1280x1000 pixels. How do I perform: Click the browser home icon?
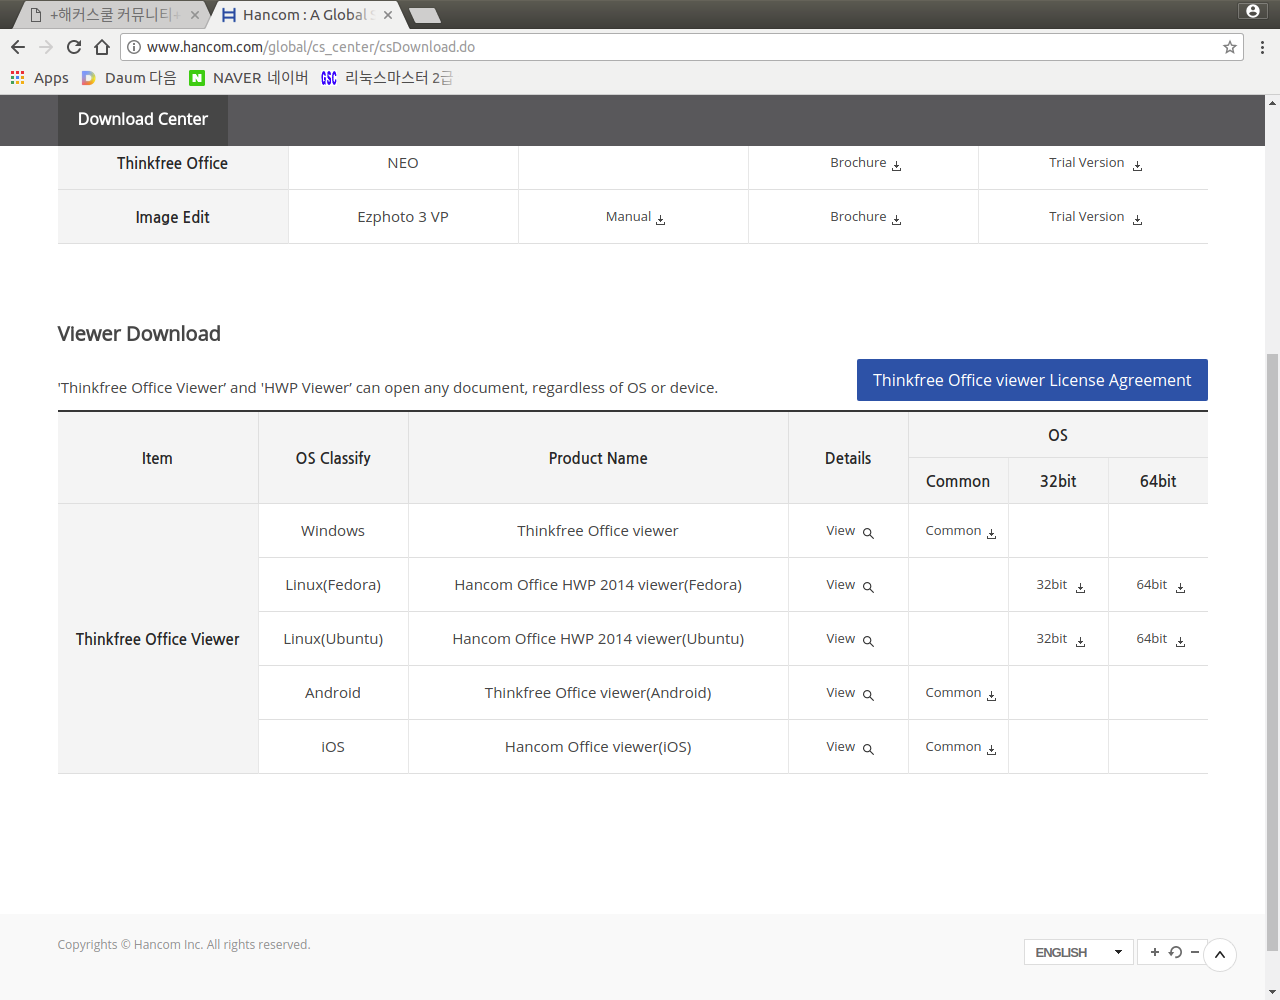(102, 47)
